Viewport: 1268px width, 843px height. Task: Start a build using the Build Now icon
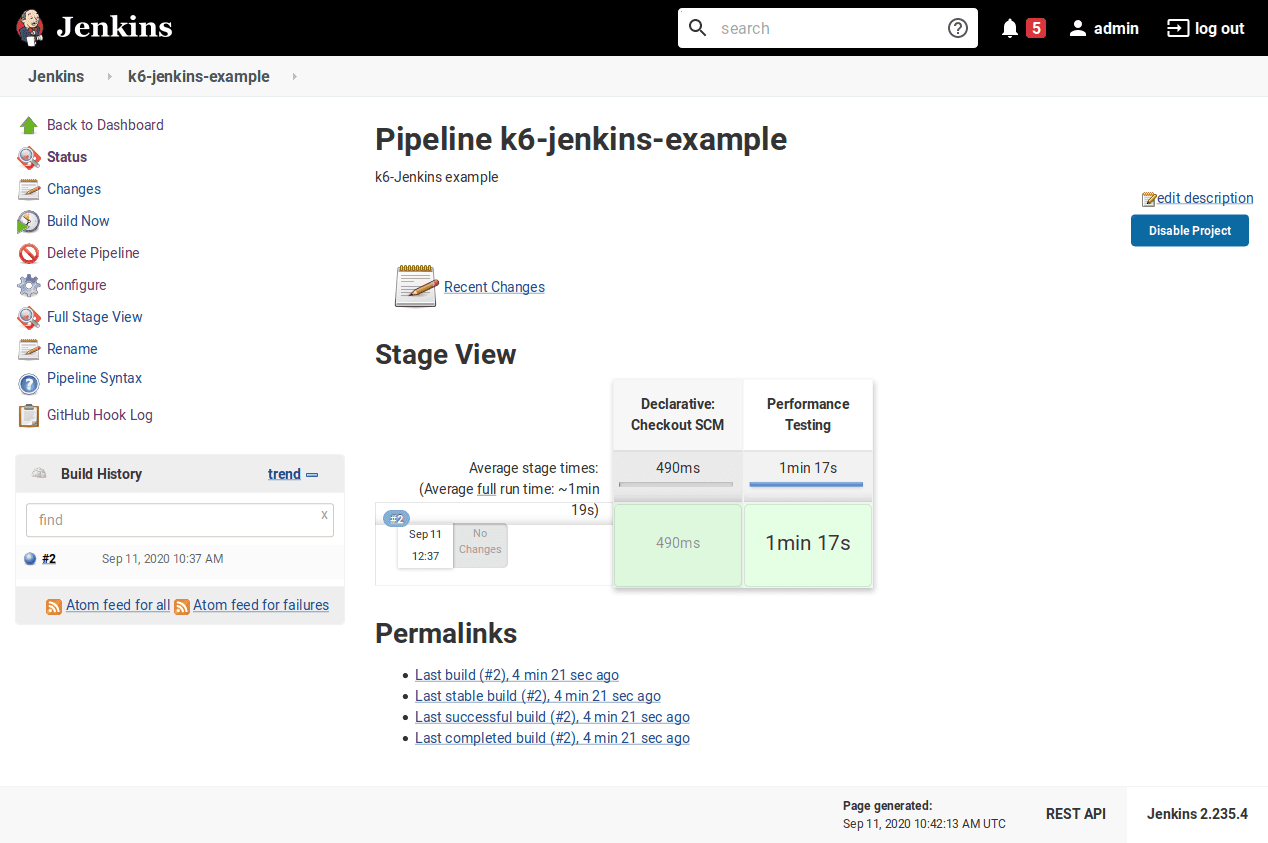[x=28, y=220]
